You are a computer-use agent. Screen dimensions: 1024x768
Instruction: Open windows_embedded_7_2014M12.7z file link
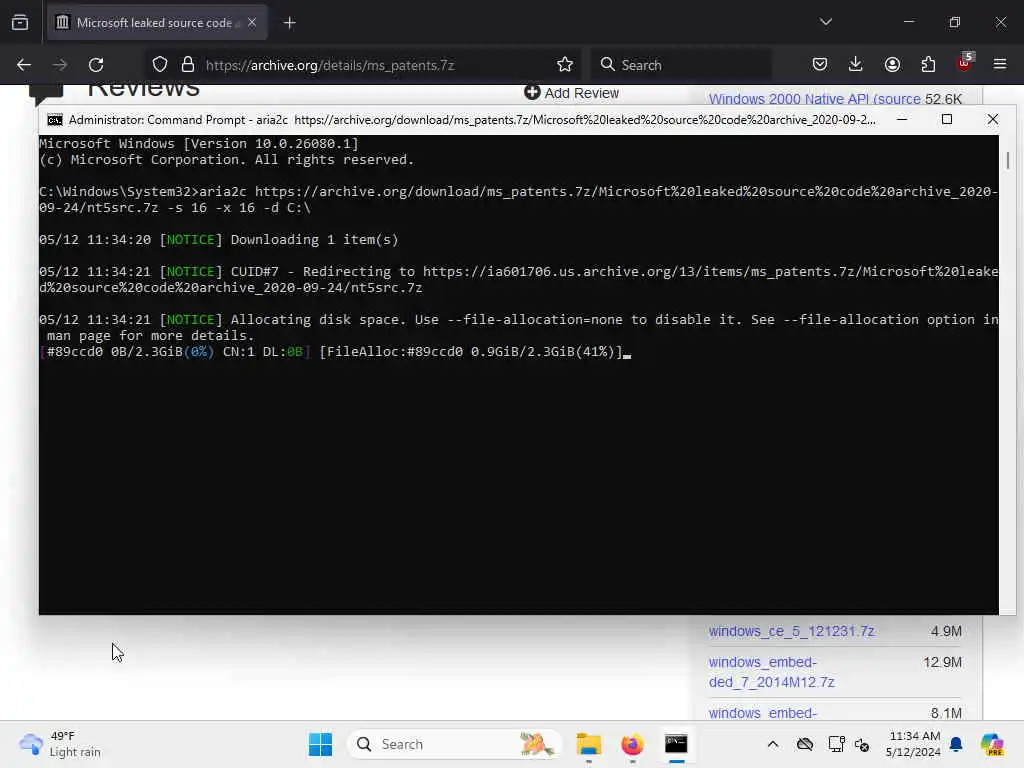(772, 672)
